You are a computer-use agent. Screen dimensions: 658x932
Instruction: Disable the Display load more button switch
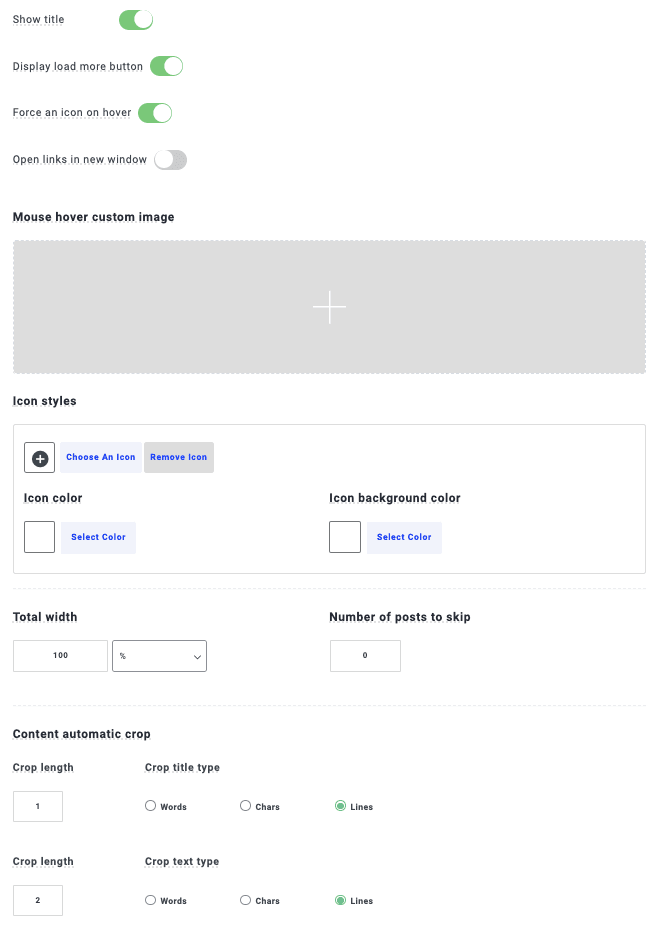167,66
